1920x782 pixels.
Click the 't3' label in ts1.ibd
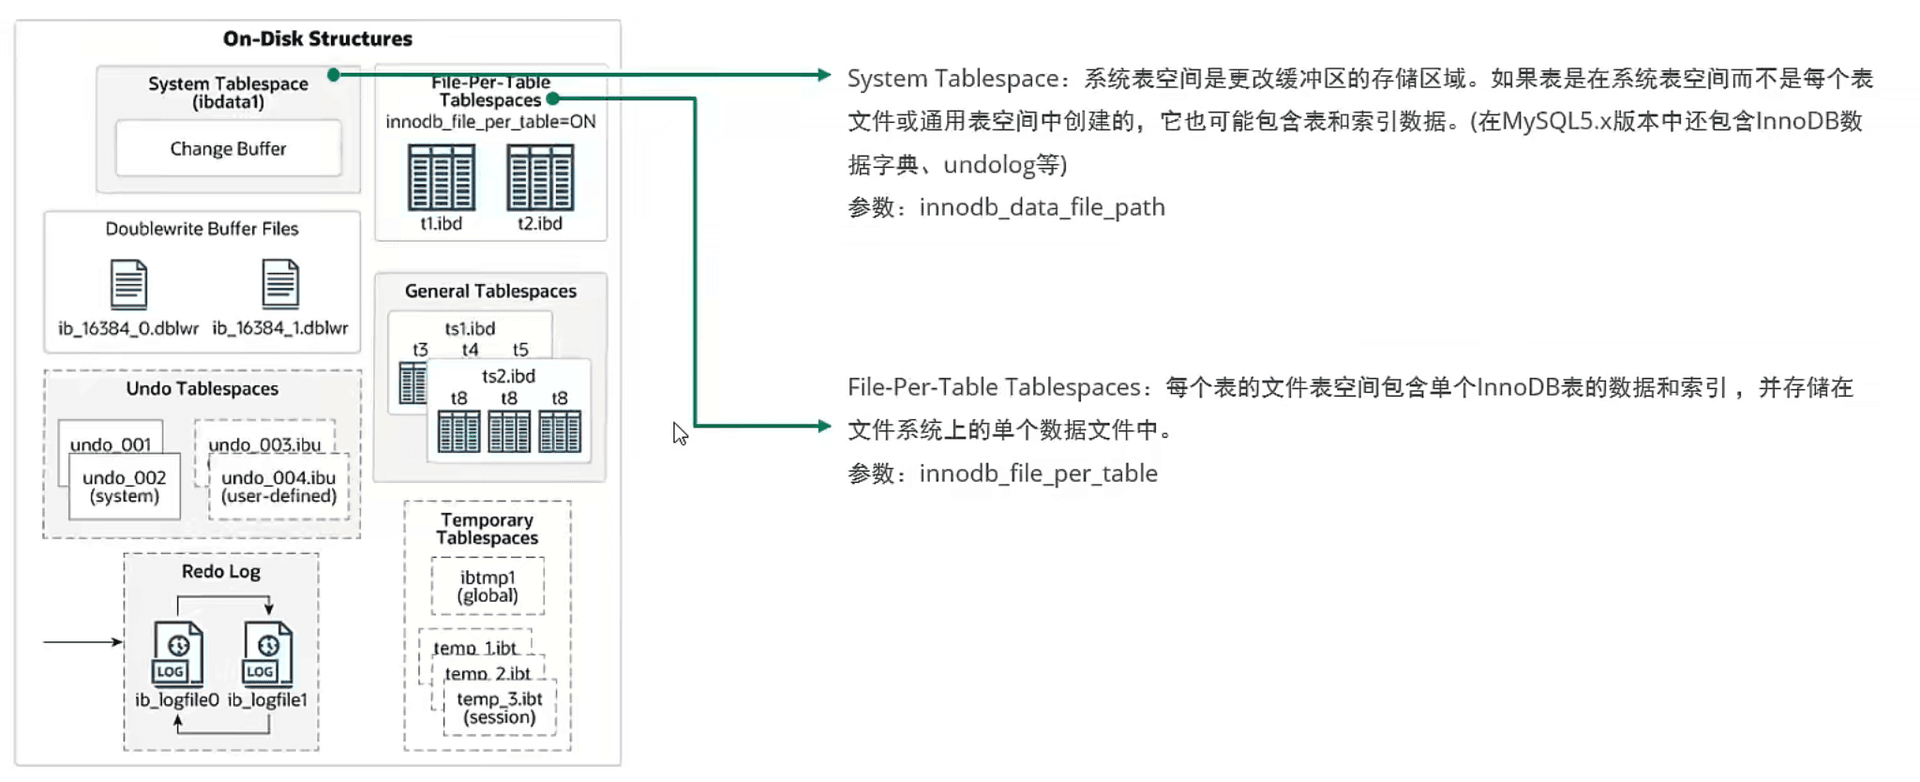[420, 350]
